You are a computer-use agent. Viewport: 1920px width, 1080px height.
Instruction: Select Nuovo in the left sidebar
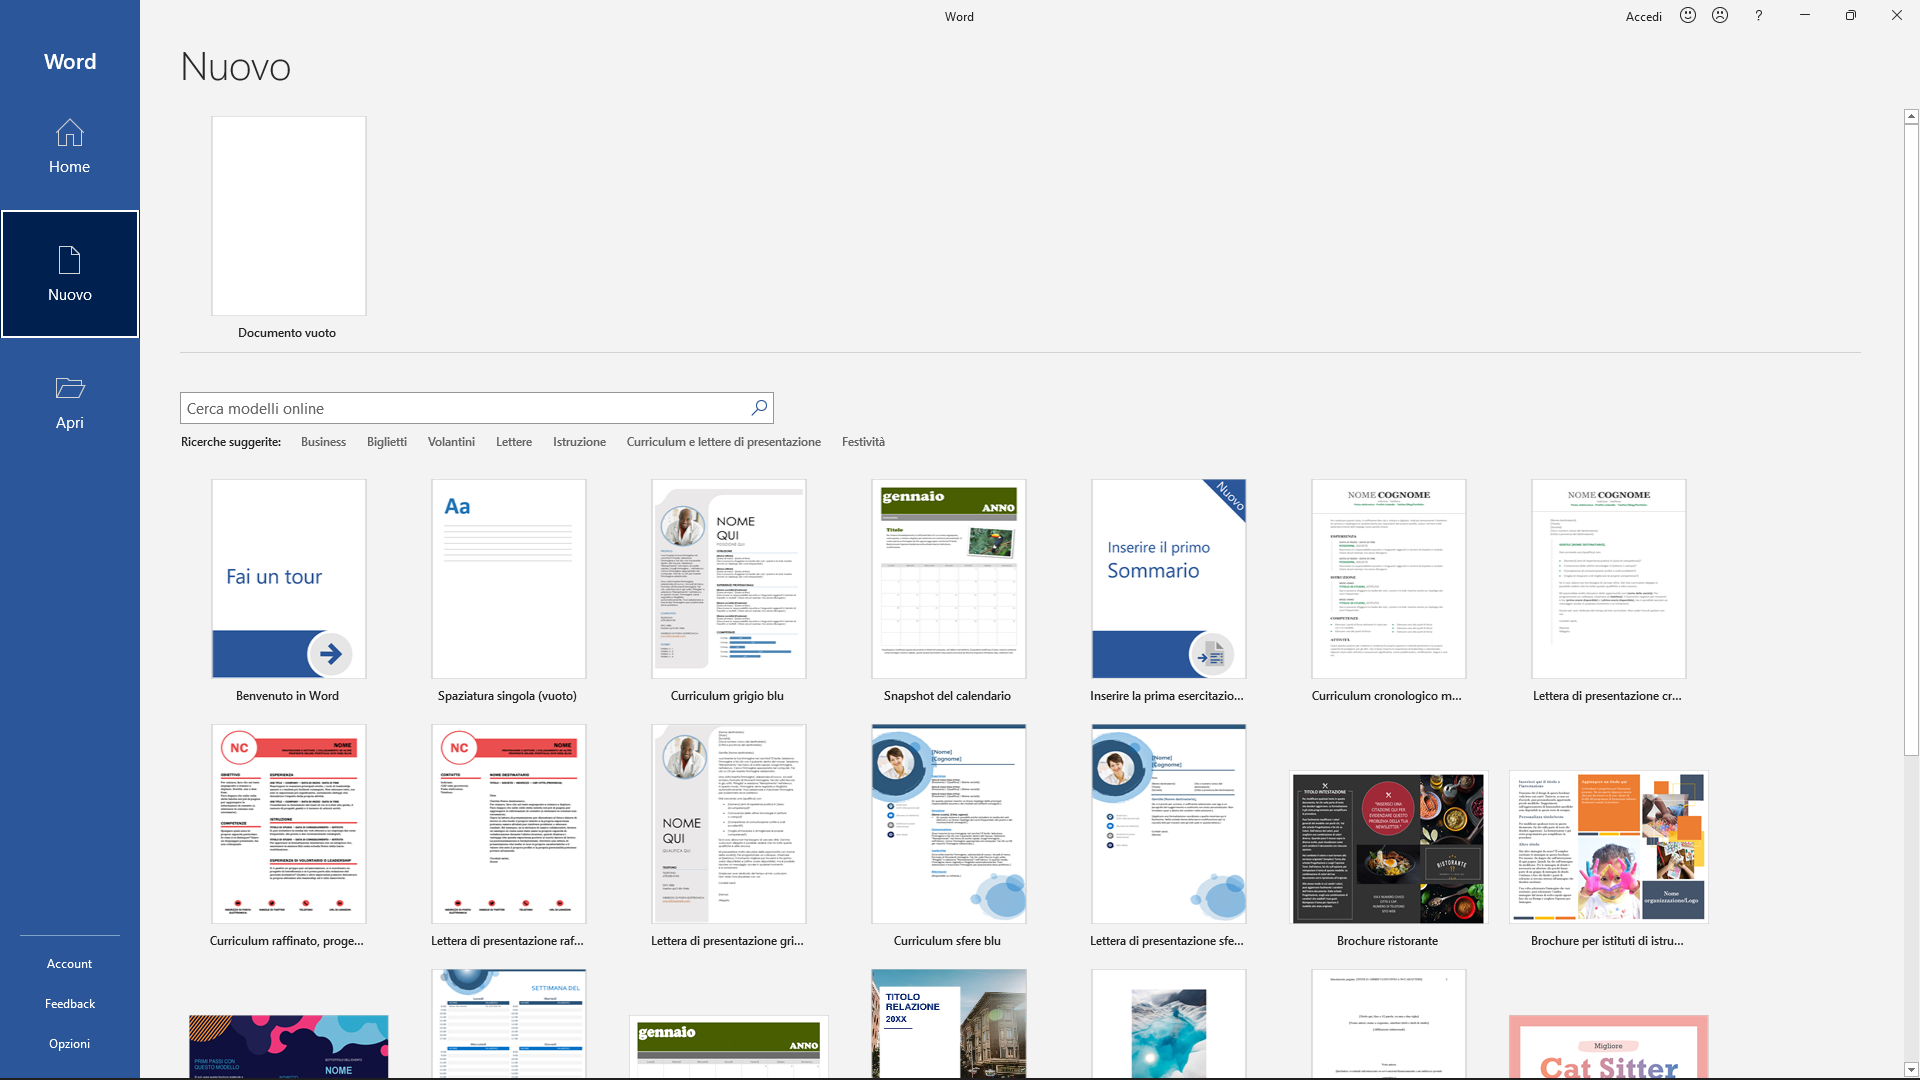pos(69,274)
